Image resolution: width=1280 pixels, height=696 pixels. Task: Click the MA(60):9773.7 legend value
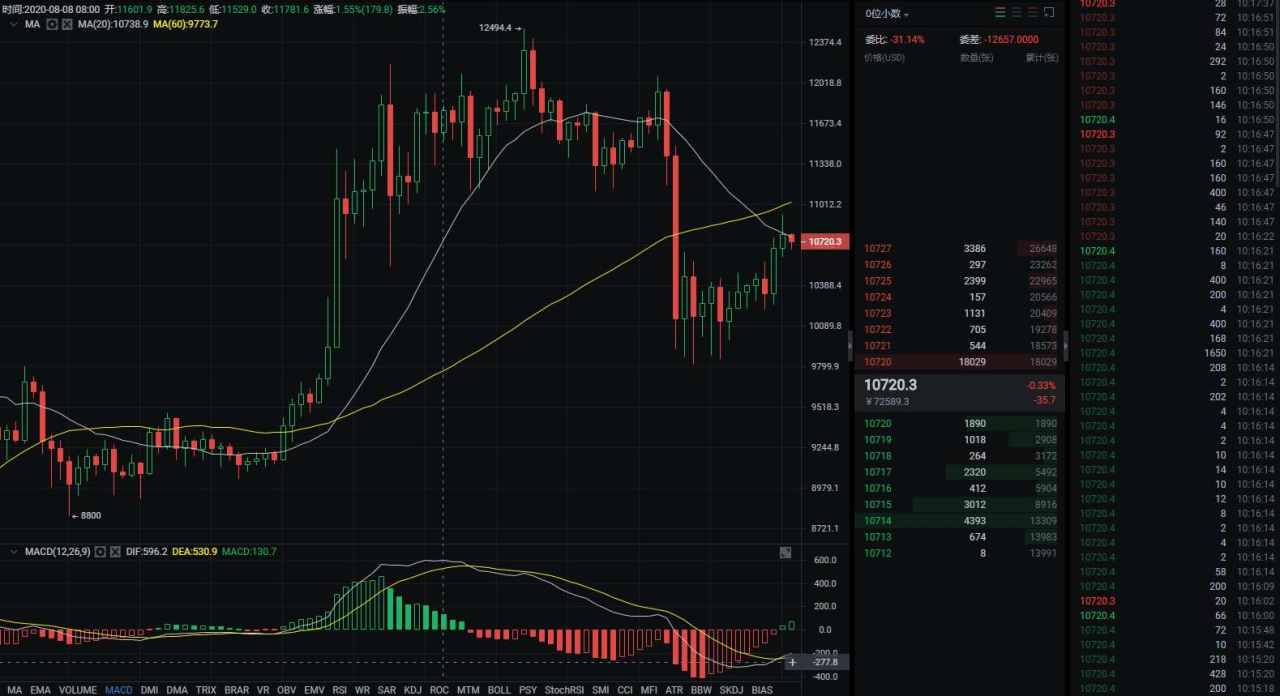pos(185,23)
